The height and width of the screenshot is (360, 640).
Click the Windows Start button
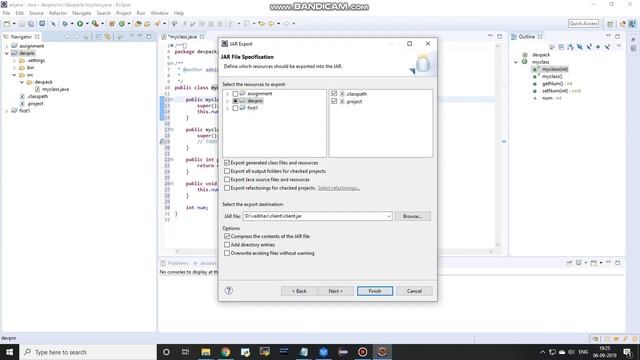(9, 352)
